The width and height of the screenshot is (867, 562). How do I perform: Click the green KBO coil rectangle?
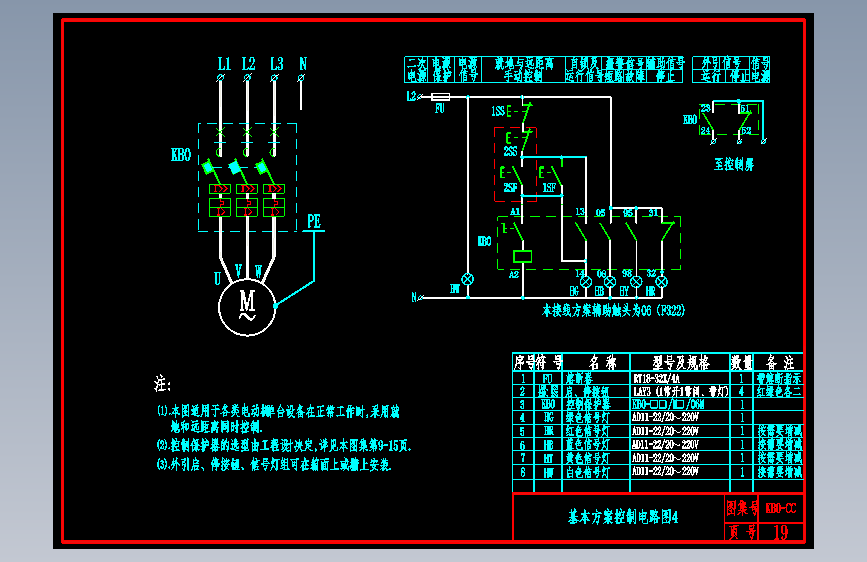pyautogui.click(x=523, y=256)
